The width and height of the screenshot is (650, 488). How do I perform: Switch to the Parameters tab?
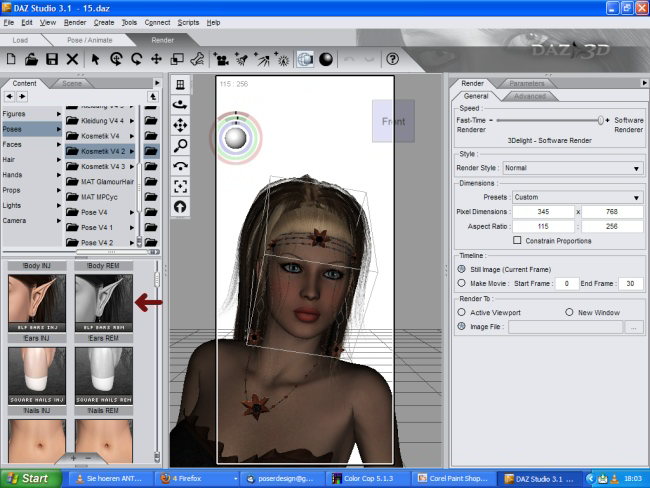pyautogui.click(x=526, y=83)
